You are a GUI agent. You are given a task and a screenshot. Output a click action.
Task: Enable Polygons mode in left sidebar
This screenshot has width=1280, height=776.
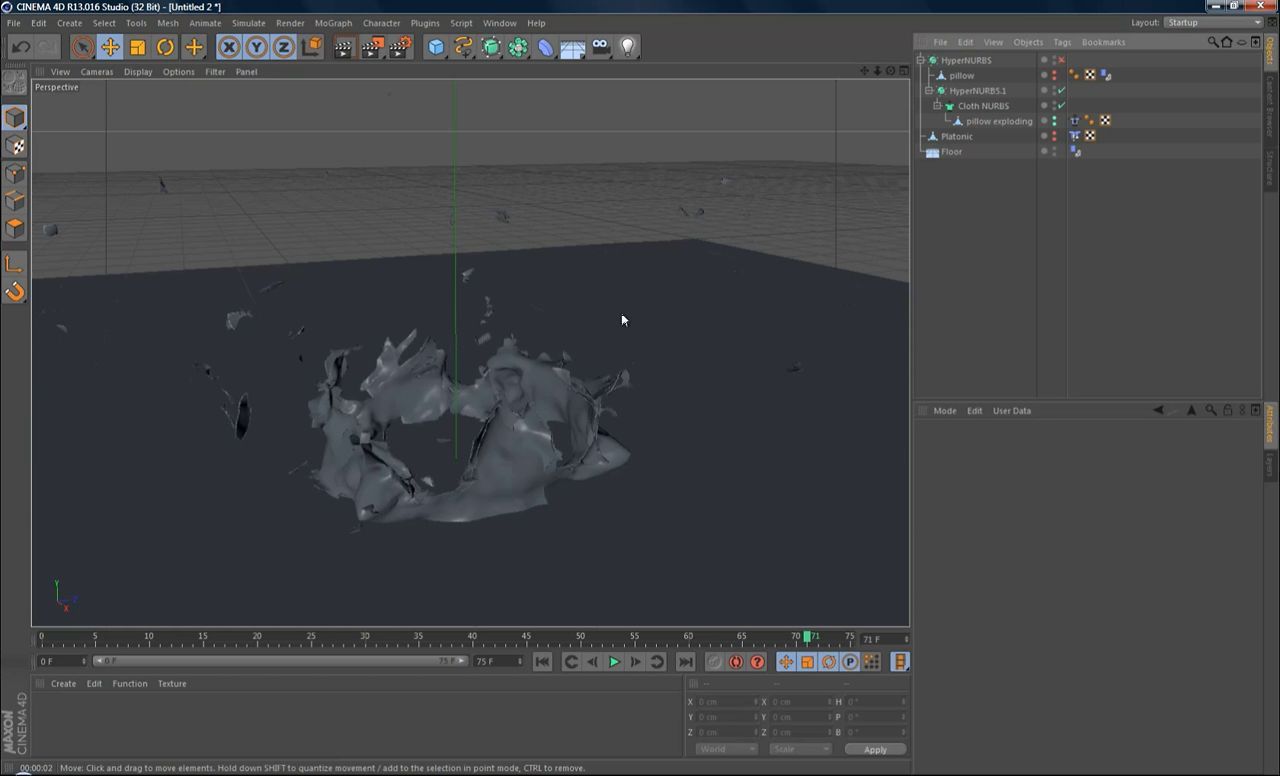[15, 229]
